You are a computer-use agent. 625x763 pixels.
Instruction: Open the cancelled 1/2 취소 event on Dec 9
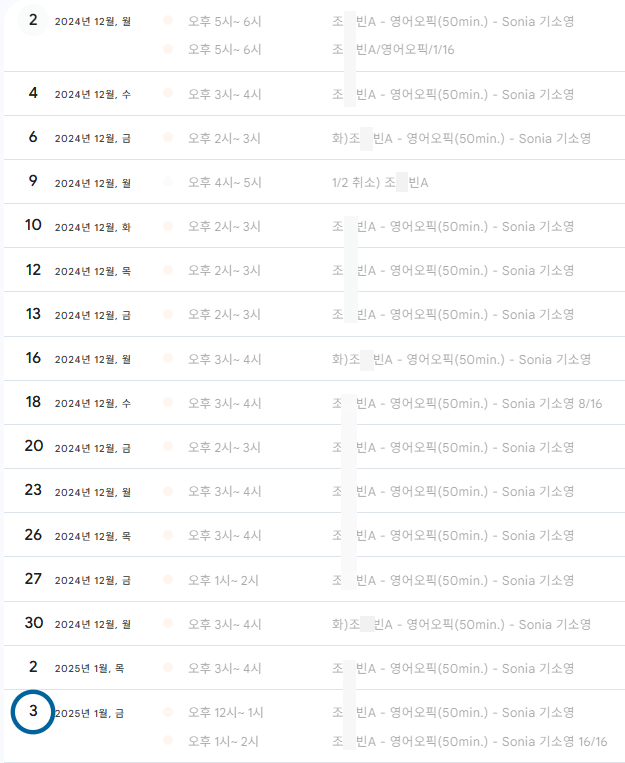click(380, 183)
